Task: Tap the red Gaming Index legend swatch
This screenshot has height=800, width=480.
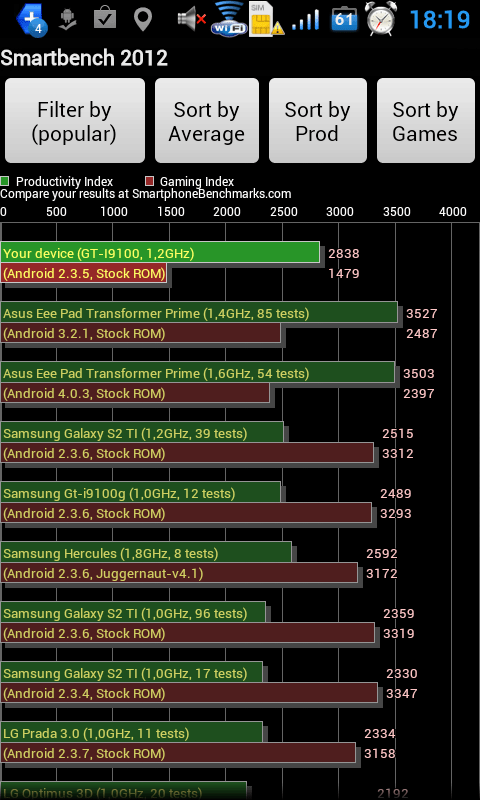Action: coord(149,181)
